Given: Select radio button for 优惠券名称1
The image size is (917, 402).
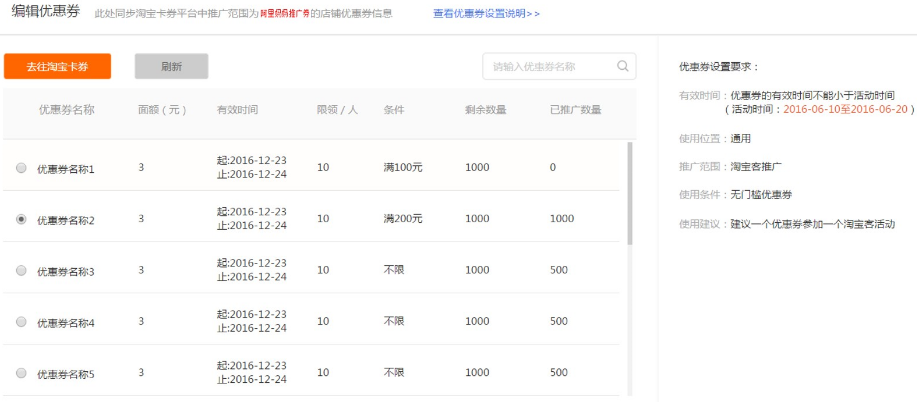Looking at the screenshot, I should [x=22, y=168].
